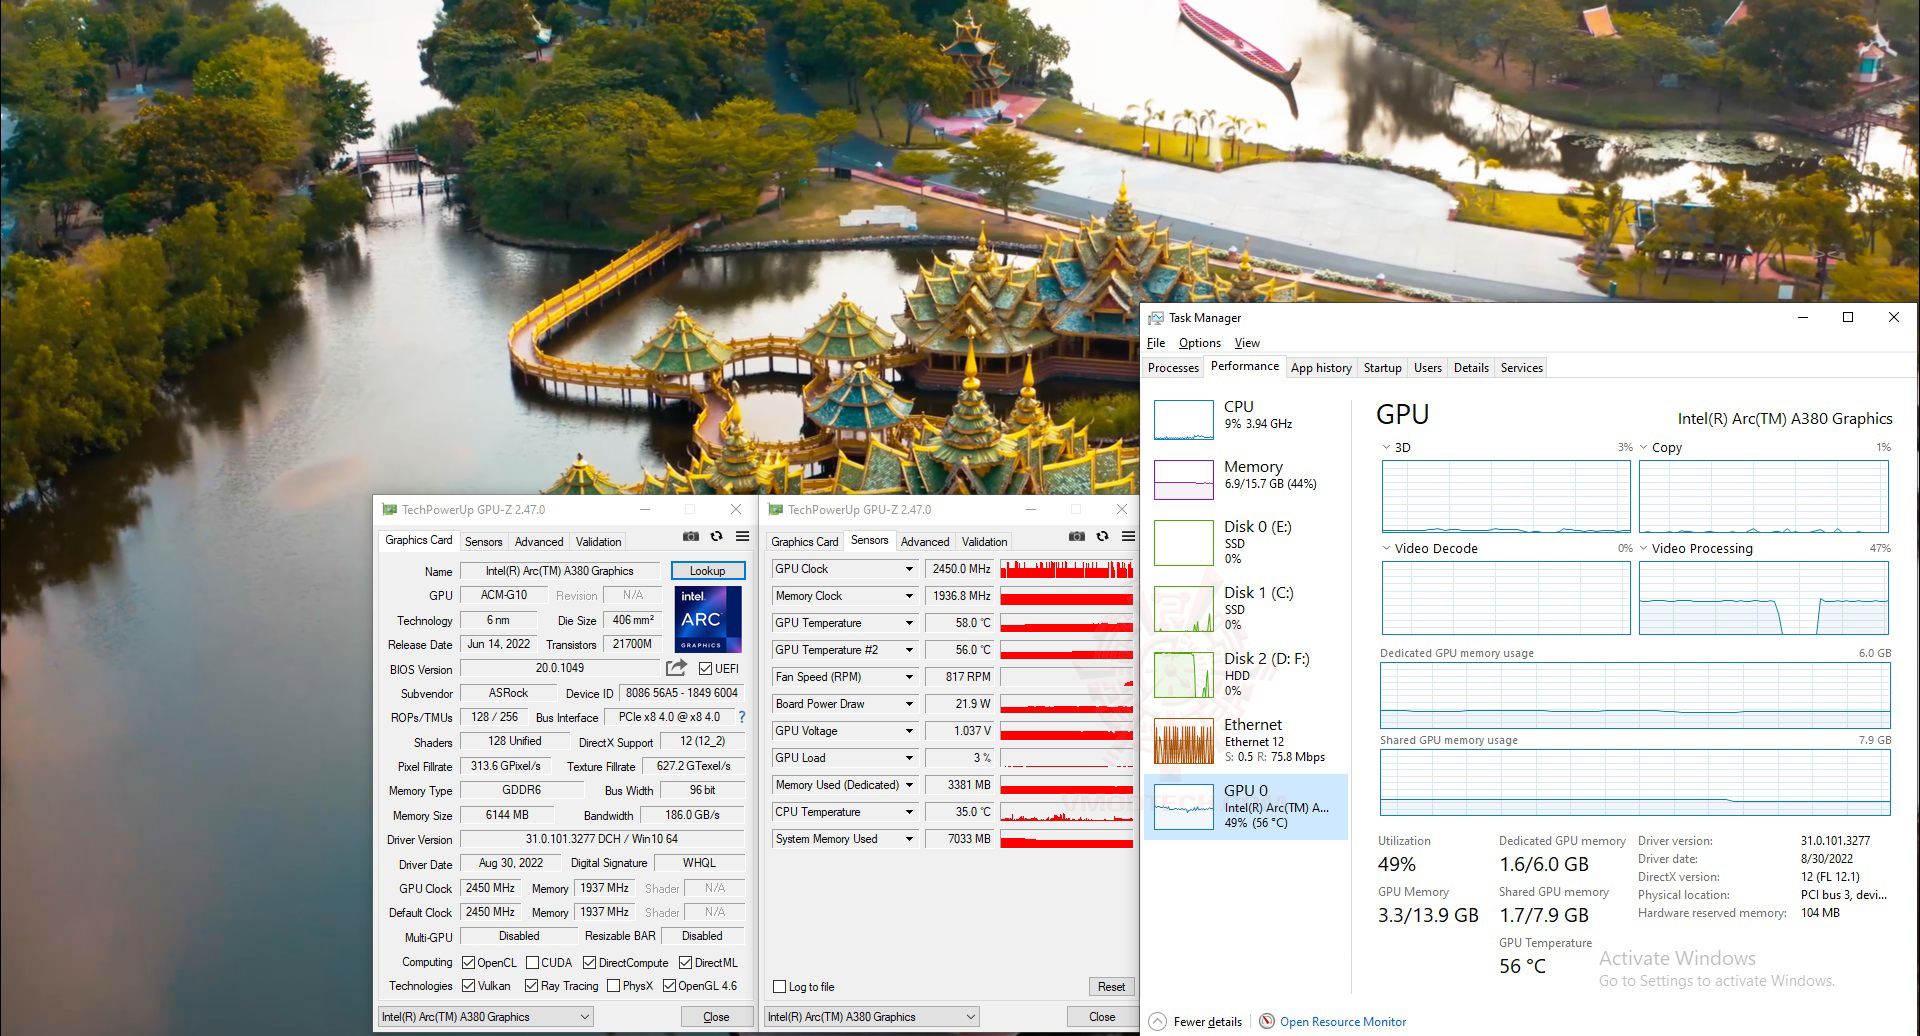This screenshot has width=1920, height=1036.
Task: Click the BIOS export arrow icon
Action: (677, 668)
